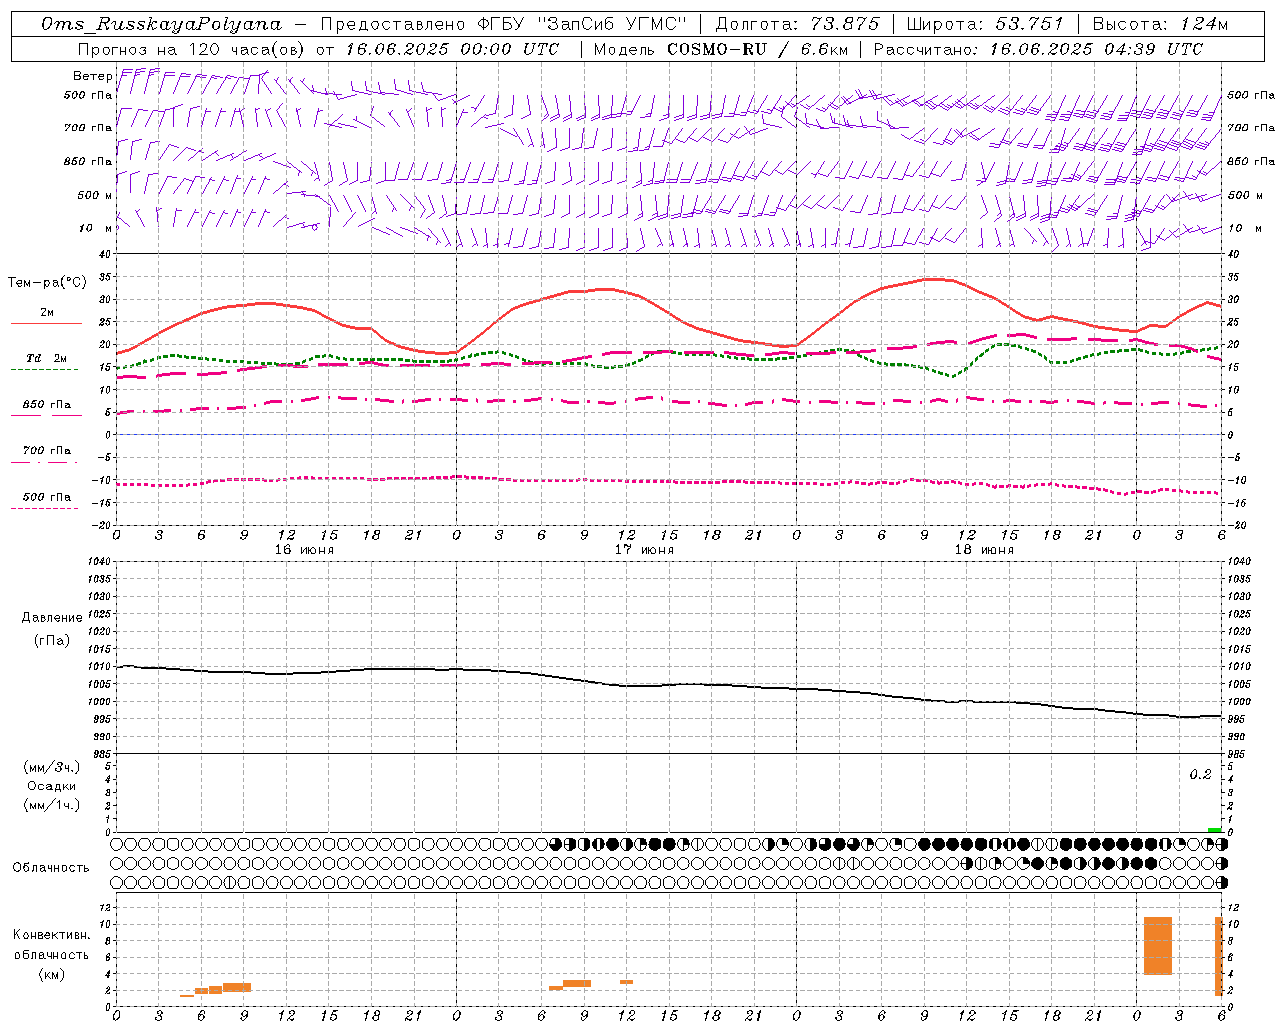The width and height of the screenshot is (1280, 1024).
Task: Click the green precipitation bar
Action: 1214,830
